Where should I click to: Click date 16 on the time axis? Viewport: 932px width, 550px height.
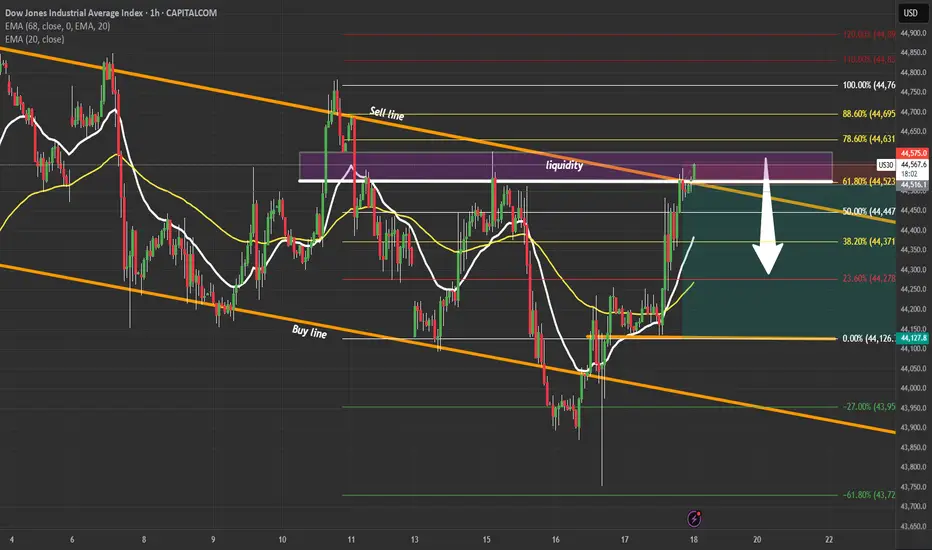pos(555,540)
